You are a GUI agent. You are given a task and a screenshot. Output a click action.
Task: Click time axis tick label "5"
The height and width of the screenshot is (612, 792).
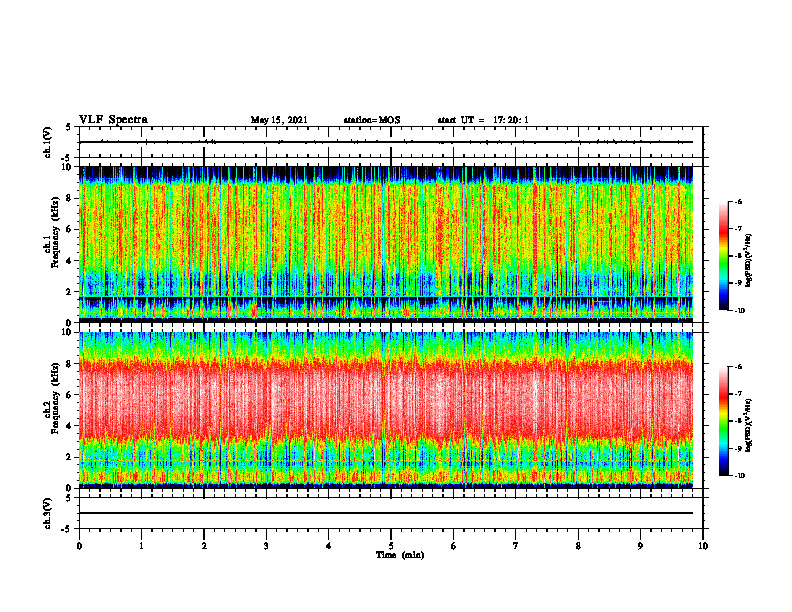tap(391, 546)
